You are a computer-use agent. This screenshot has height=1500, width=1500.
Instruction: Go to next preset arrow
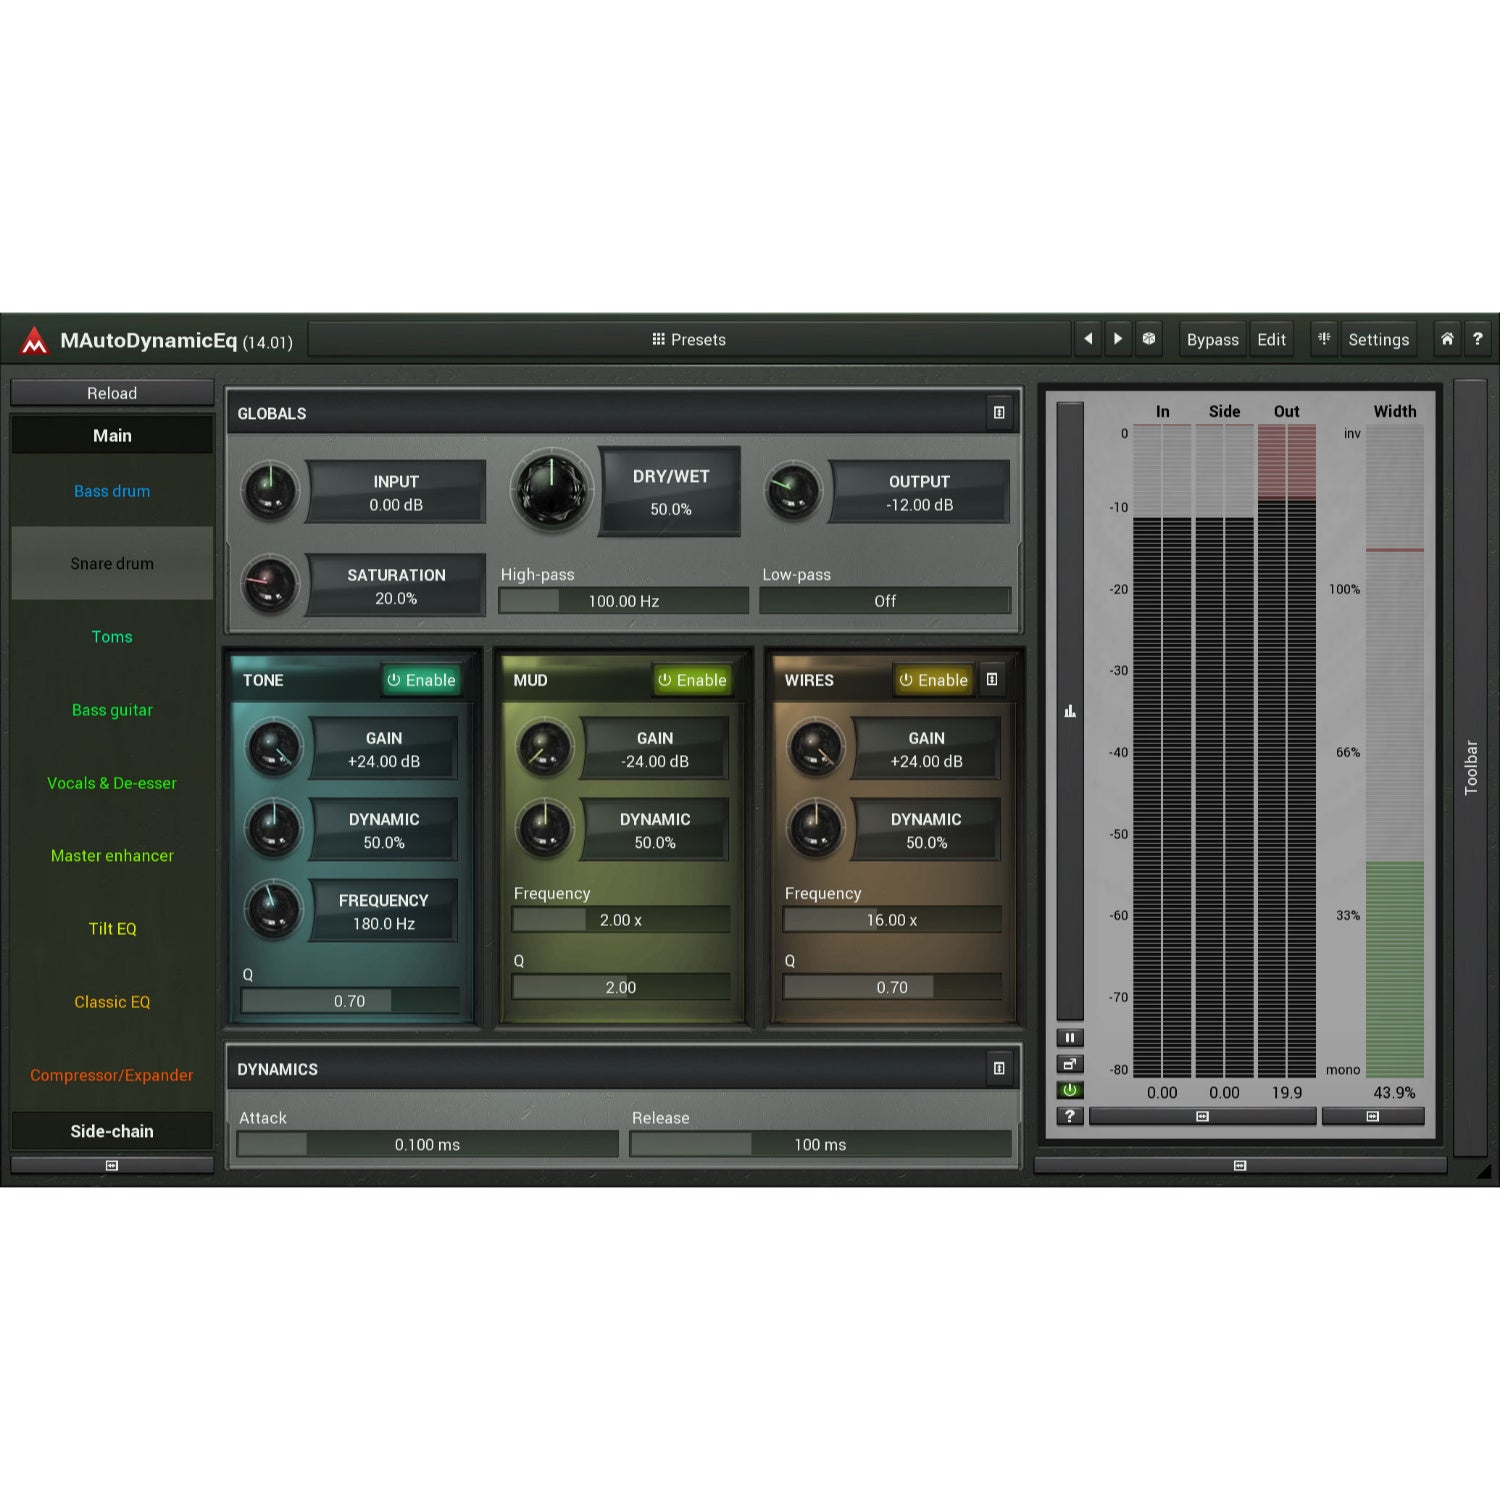click(x=1118, y=339)
